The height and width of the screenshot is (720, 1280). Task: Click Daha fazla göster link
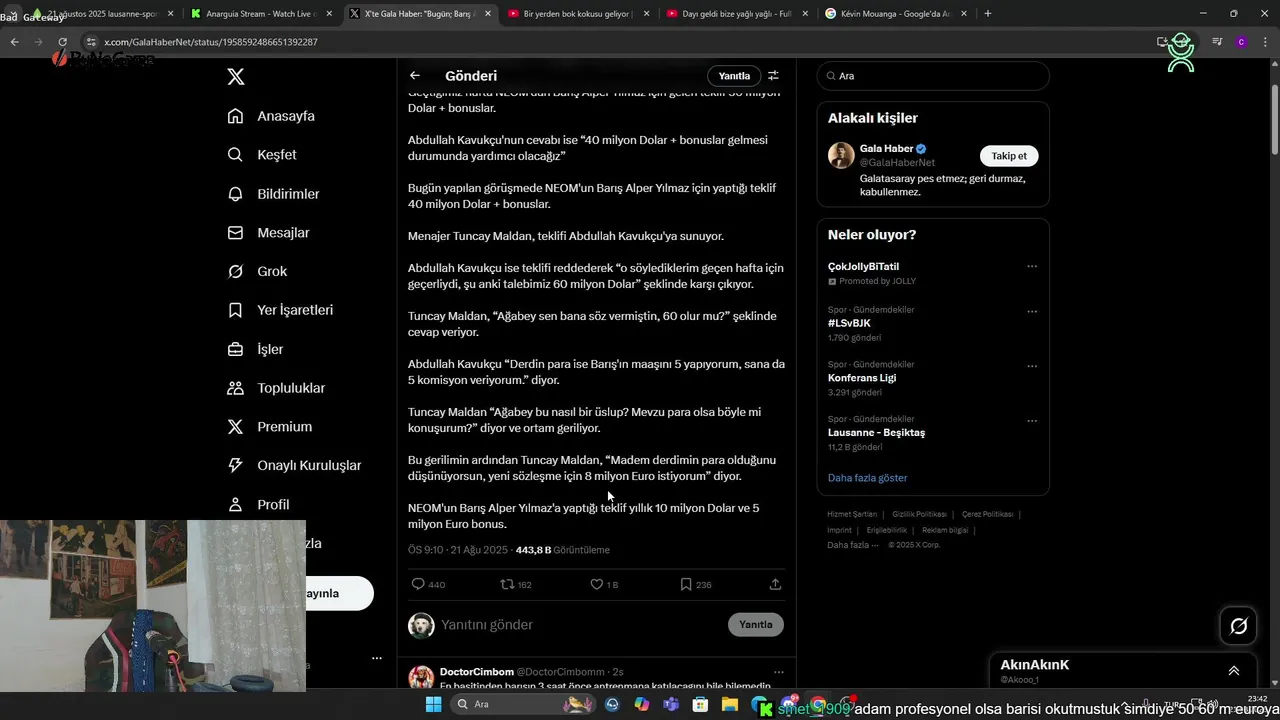click(868, 478)
